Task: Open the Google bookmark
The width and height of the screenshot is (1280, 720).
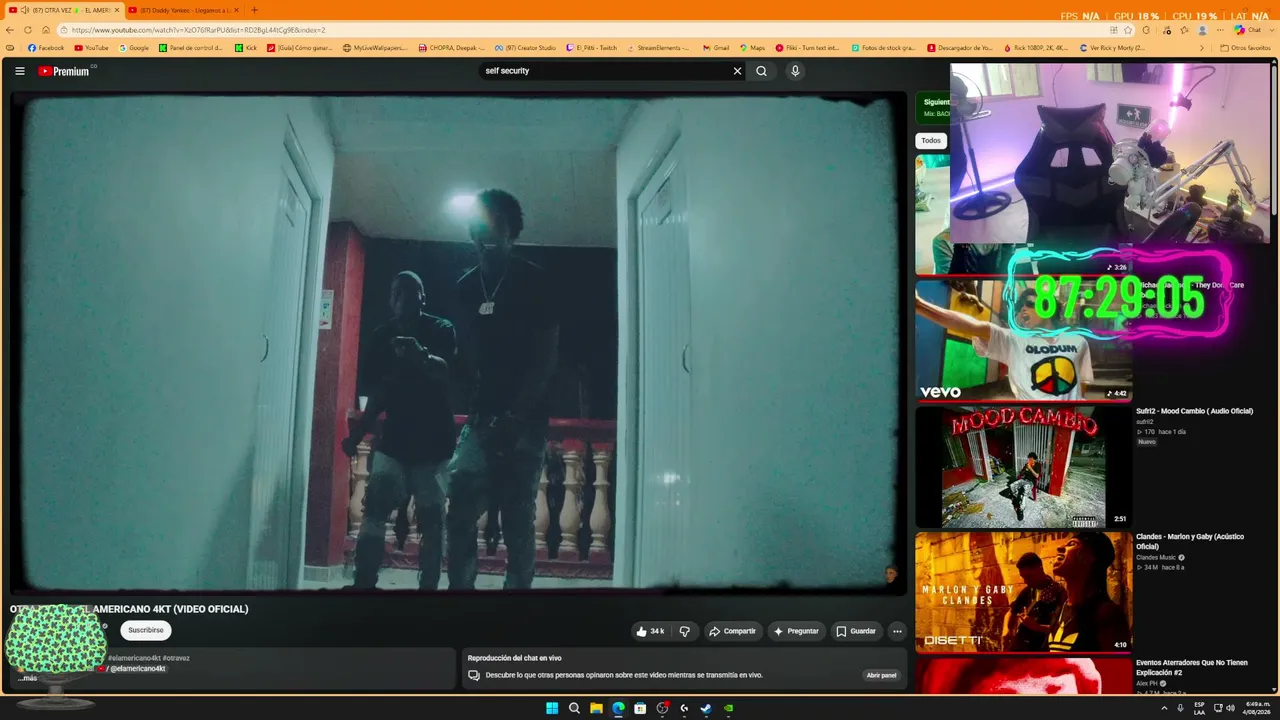Action: click(x=133, y=48)
